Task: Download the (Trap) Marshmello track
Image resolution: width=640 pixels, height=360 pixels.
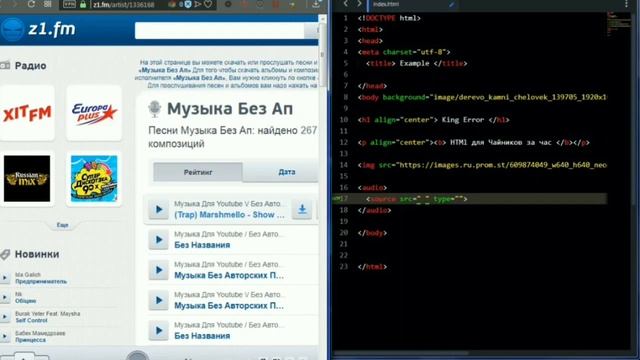Action: [x=302, y=209]
